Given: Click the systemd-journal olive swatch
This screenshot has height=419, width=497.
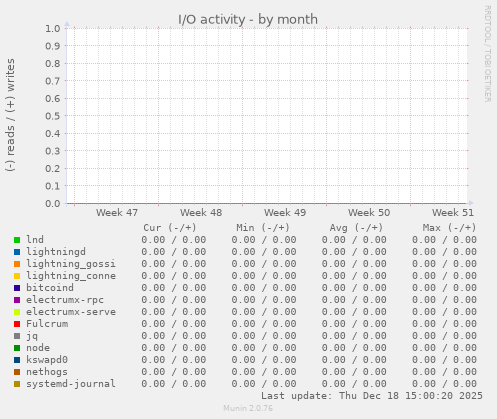Looking at the screenshot, I should coord(17,384).
